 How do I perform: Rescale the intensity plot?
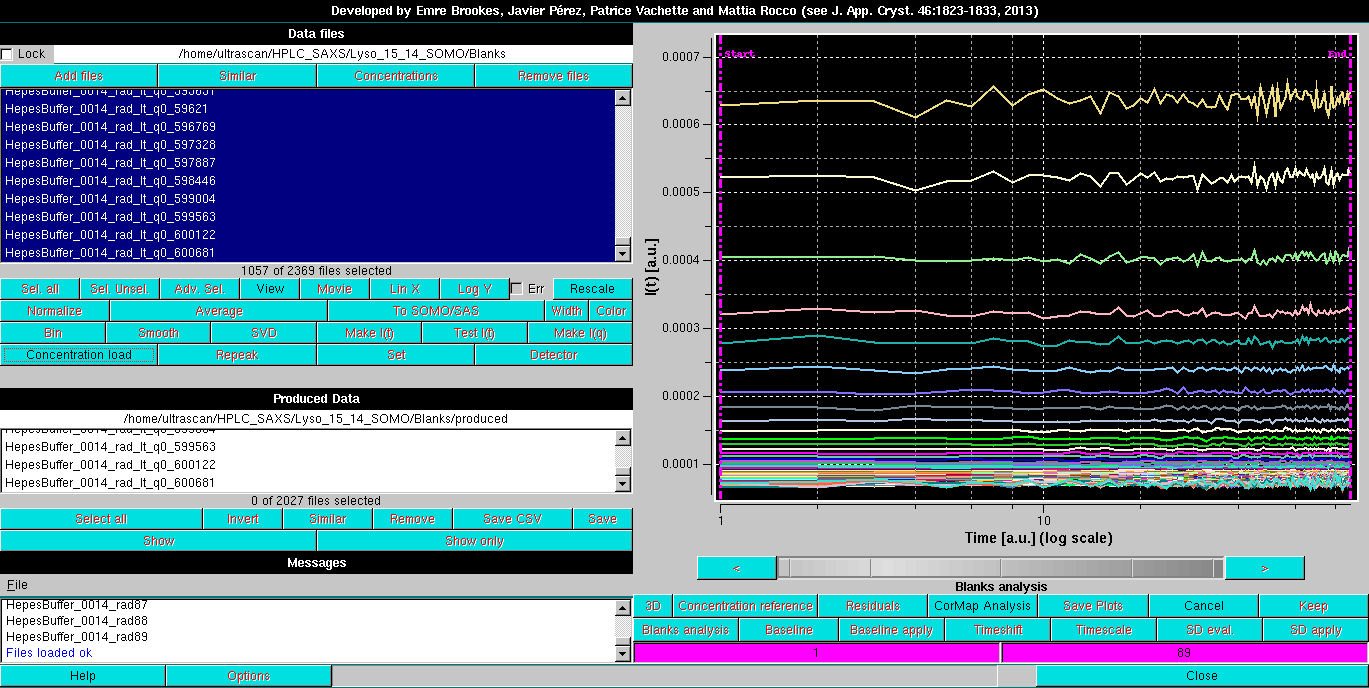click(592, 288)
